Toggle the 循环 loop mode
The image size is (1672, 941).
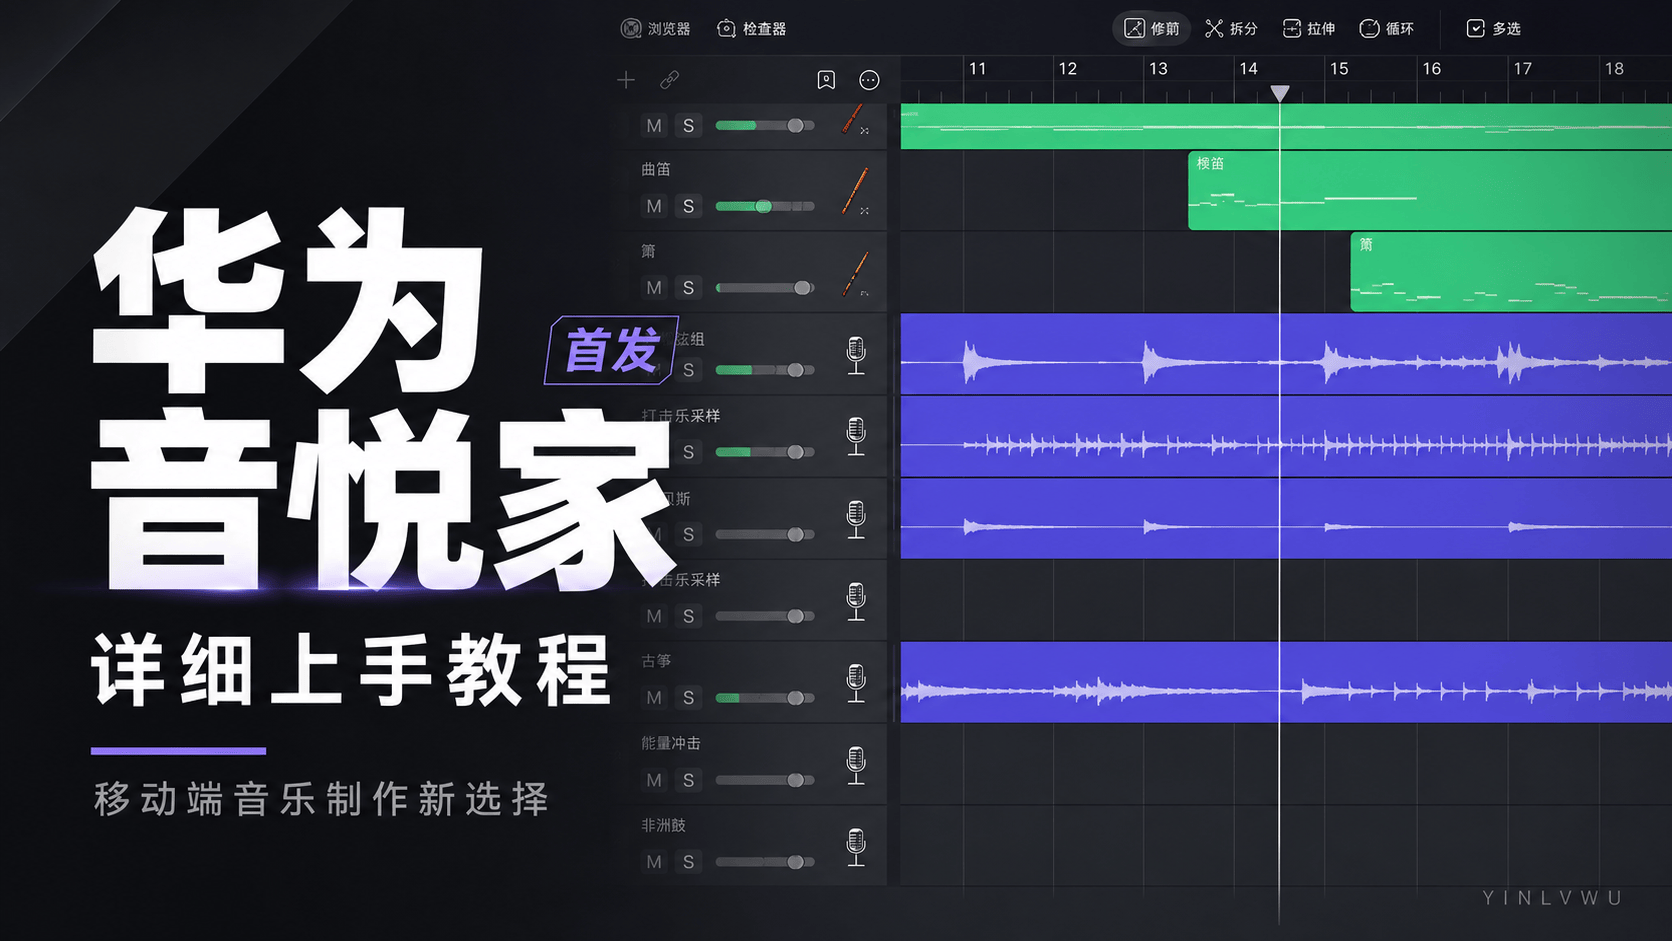[1387, 29]
